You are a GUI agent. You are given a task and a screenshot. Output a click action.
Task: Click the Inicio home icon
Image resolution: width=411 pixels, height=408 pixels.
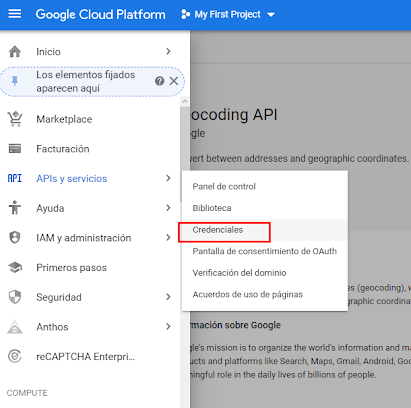coord(15,52)
